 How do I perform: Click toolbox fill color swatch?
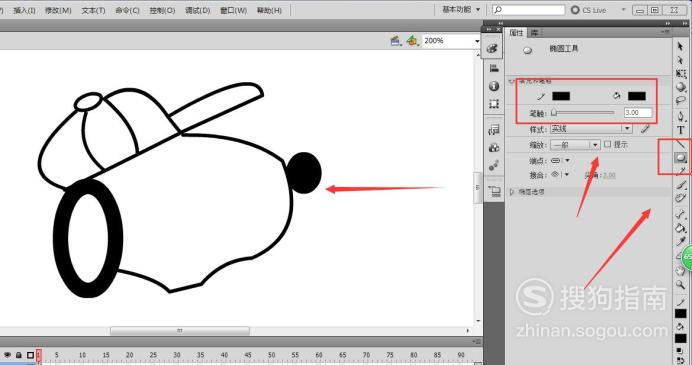[x=681, y=339]
